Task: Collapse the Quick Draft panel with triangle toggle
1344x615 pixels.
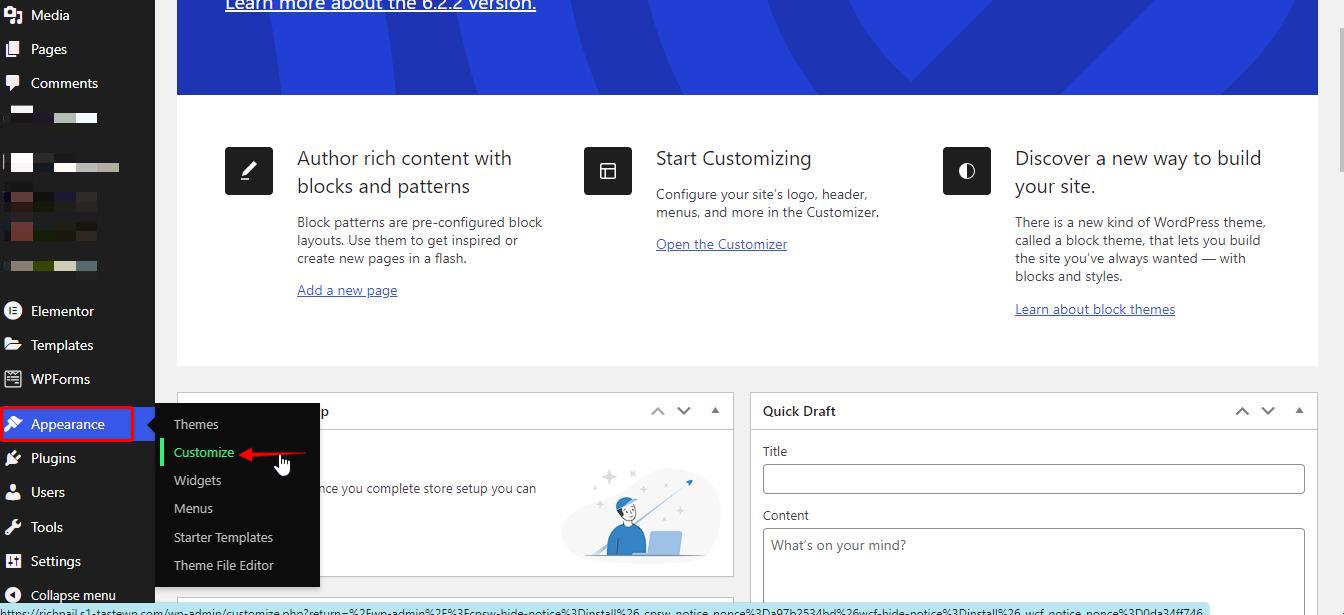Action: tap(1299, 411)
